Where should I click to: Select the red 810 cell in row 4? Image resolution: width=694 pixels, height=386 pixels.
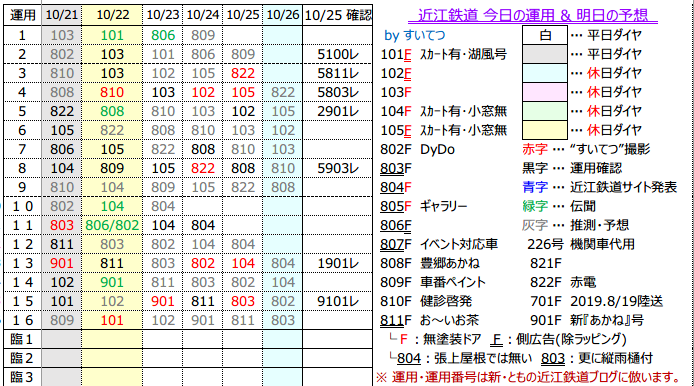pos(112,92)
